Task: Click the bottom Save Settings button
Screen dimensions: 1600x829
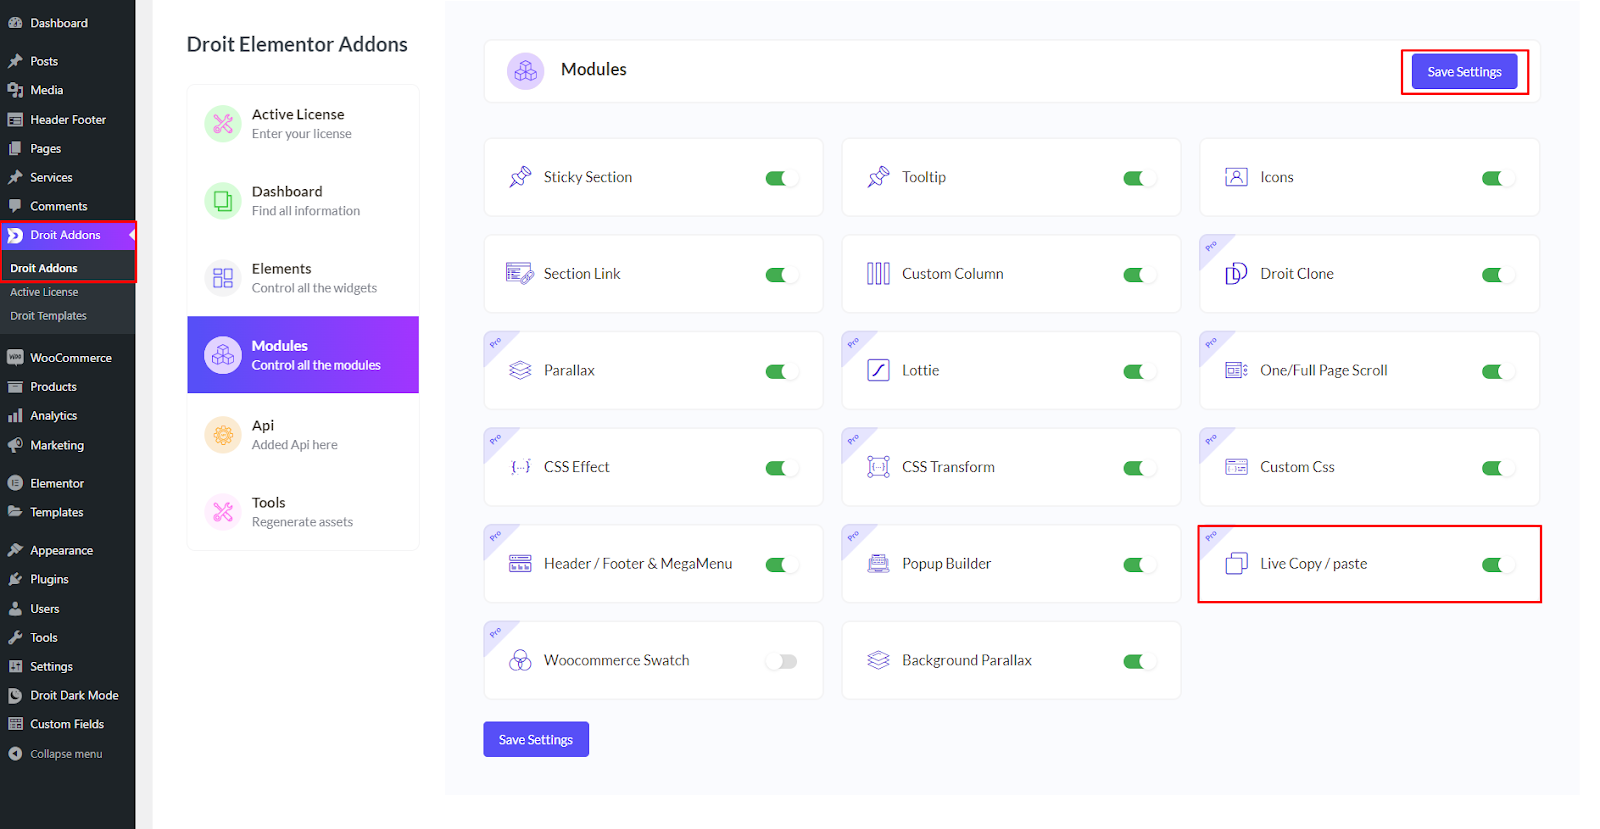Action: [536, 740]
